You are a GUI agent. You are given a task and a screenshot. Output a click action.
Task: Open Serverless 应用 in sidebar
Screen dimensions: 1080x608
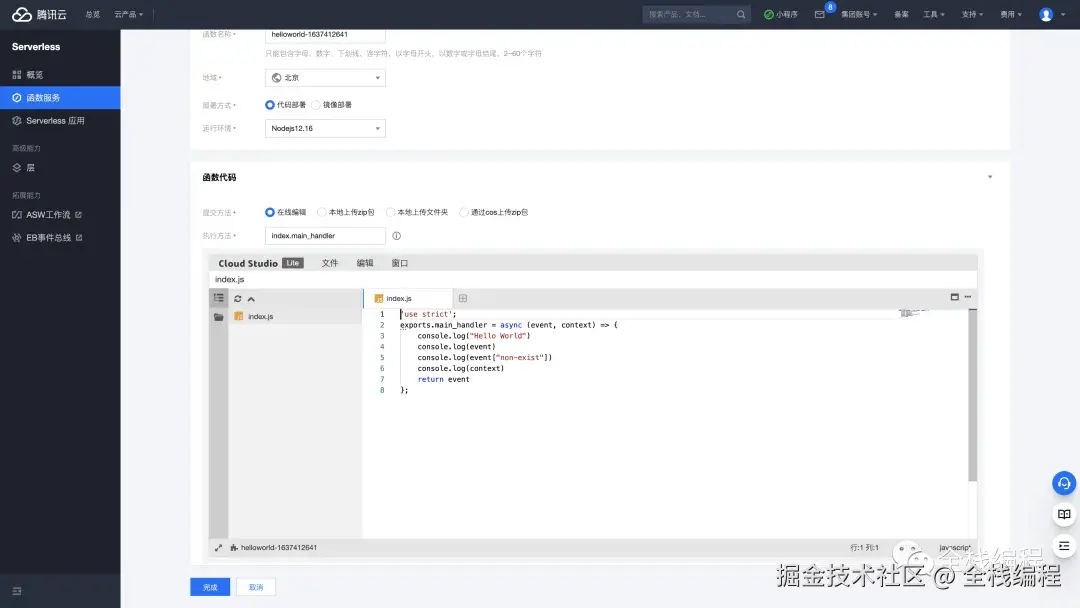tap(60, 121)
